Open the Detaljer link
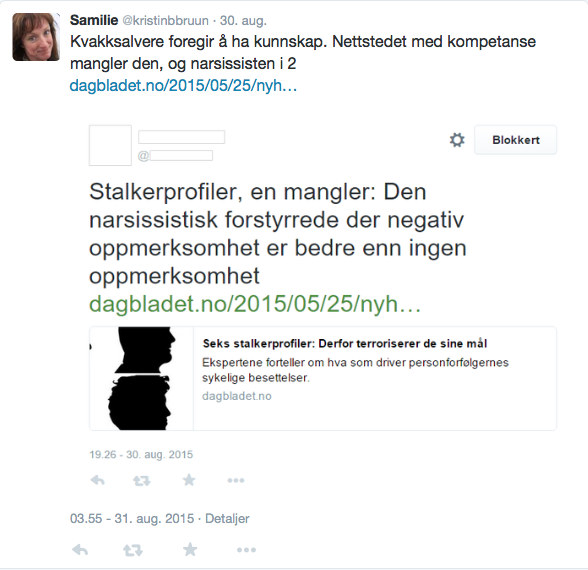Screen dimensions: 588x570 227,519
